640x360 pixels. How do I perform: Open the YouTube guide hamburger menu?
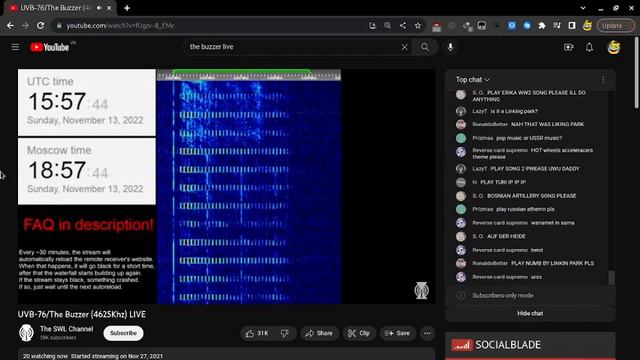pos(15,47)
